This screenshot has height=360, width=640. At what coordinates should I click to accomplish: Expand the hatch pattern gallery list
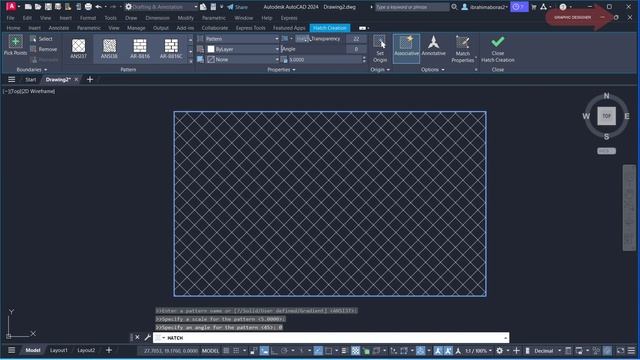point(190,61)
